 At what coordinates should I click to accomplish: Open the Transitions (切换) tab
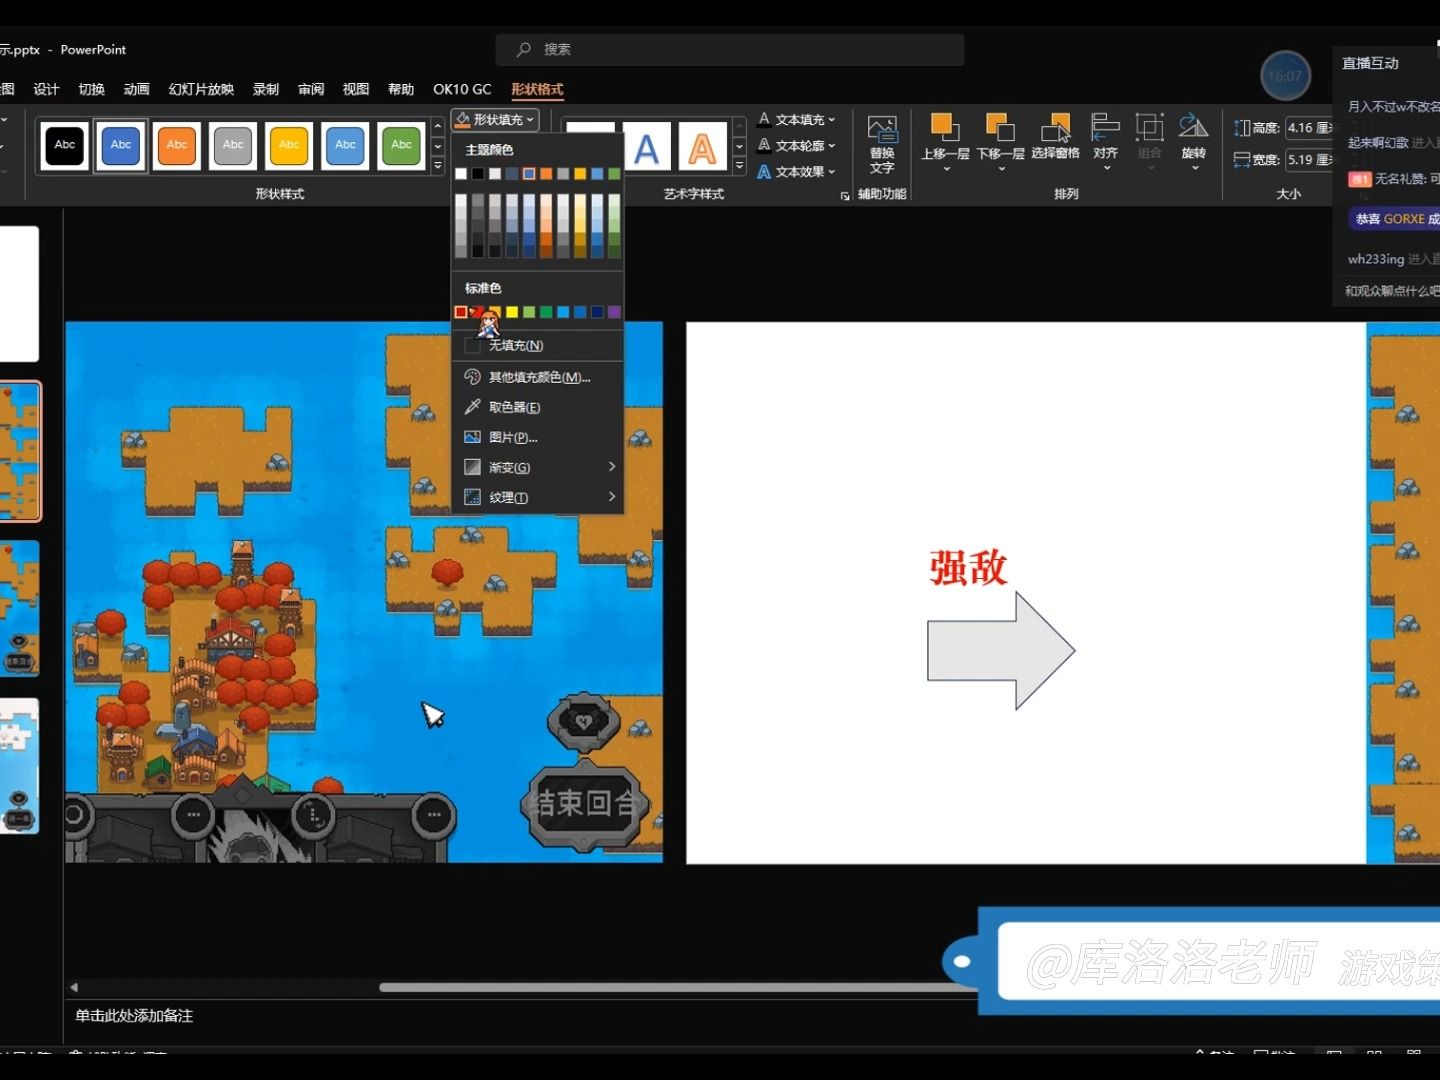[x=91, y=89]
